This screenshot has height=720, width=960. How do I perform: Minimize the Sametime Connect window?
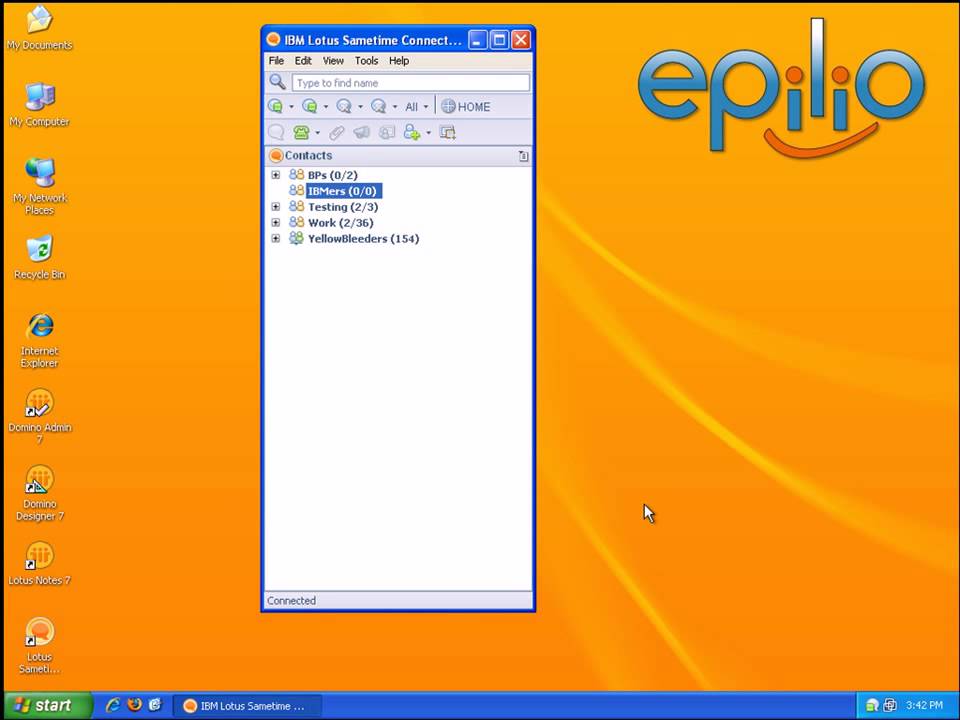[x=478, y=40]
